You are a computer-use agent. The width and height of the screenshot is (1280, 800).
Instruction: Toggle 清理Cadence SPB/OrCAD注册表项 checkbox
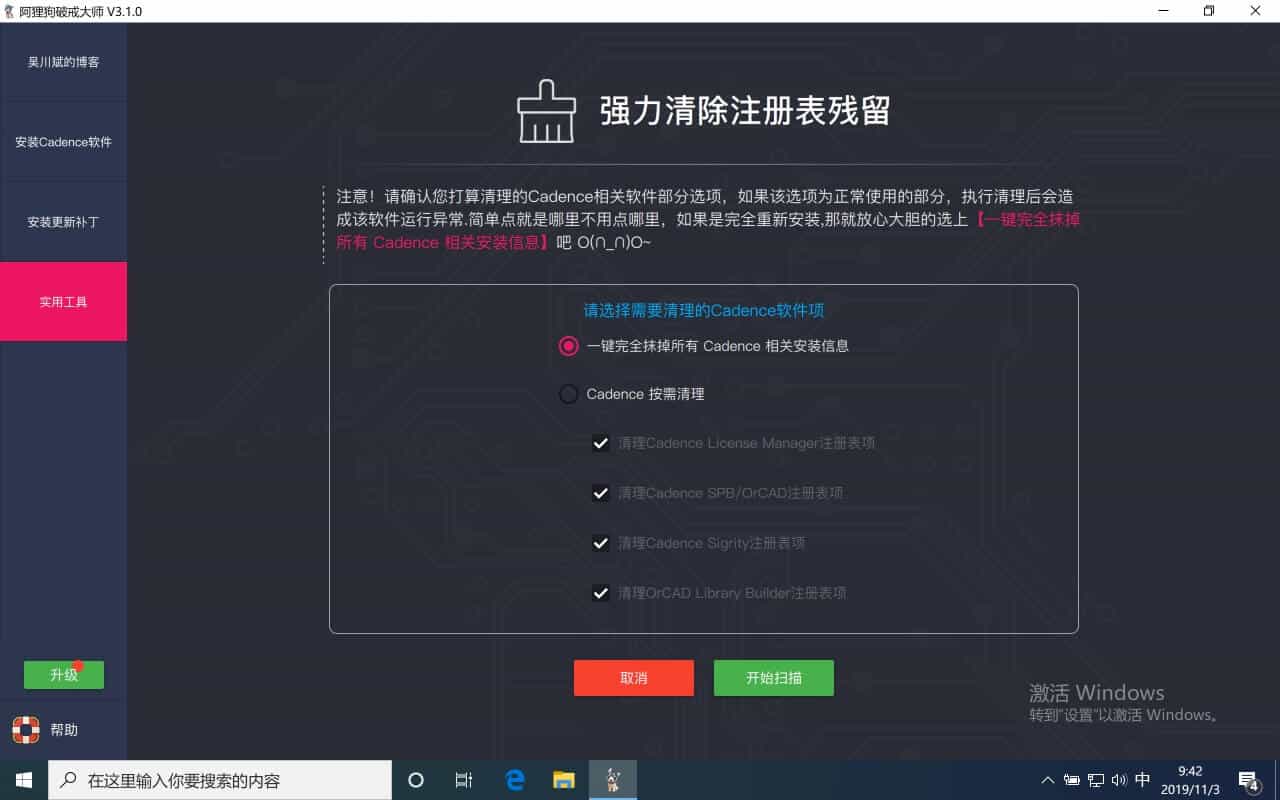pos(600,493)
